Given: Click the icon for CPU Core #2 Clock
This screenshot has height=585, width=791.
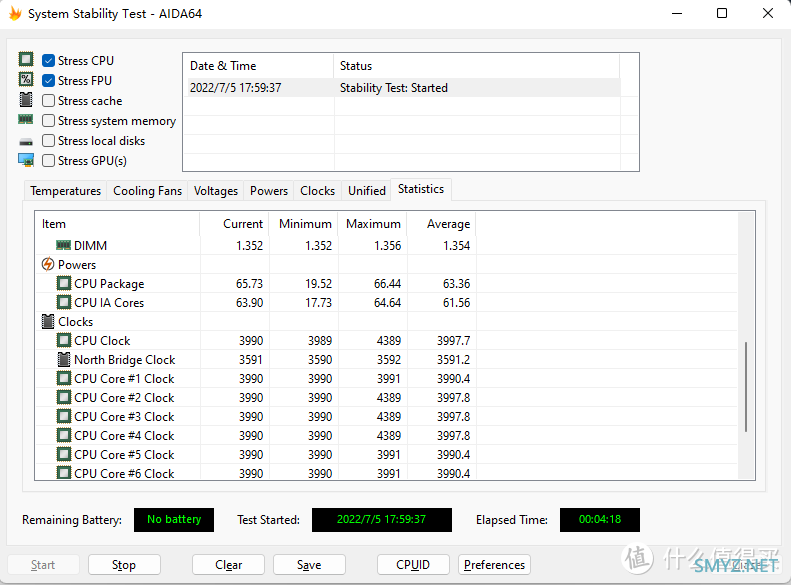Looking at the screenshot, I should tap(64, 397).
